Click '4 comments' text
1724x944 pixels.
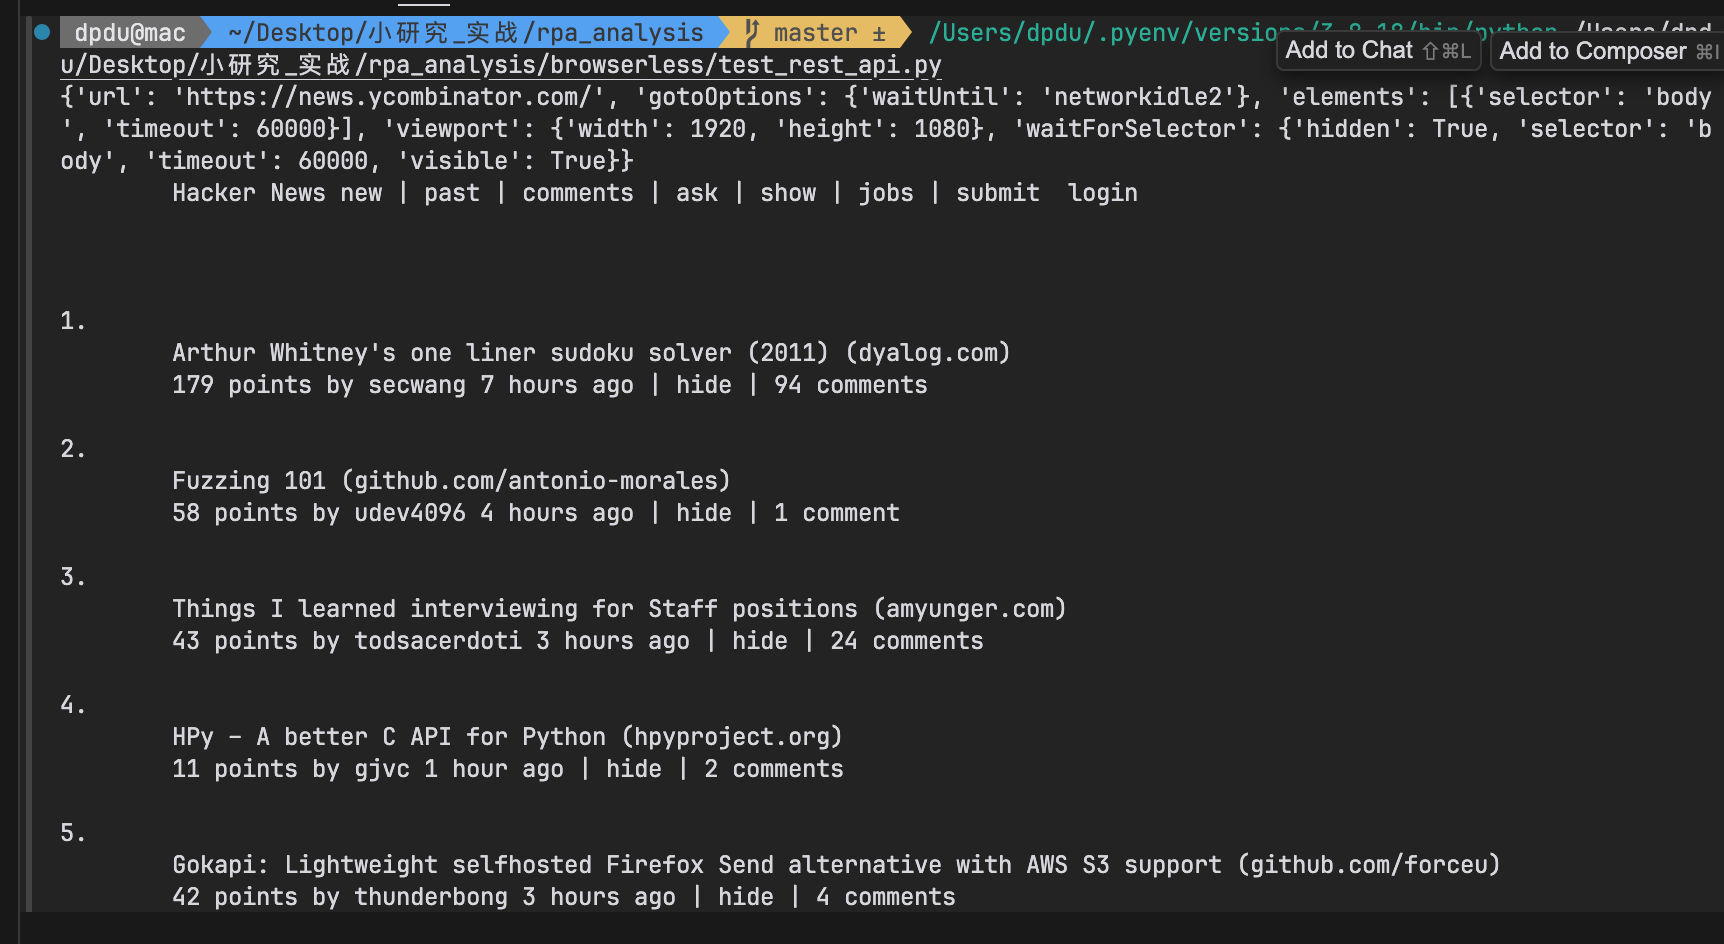click(x=886, y=897)
